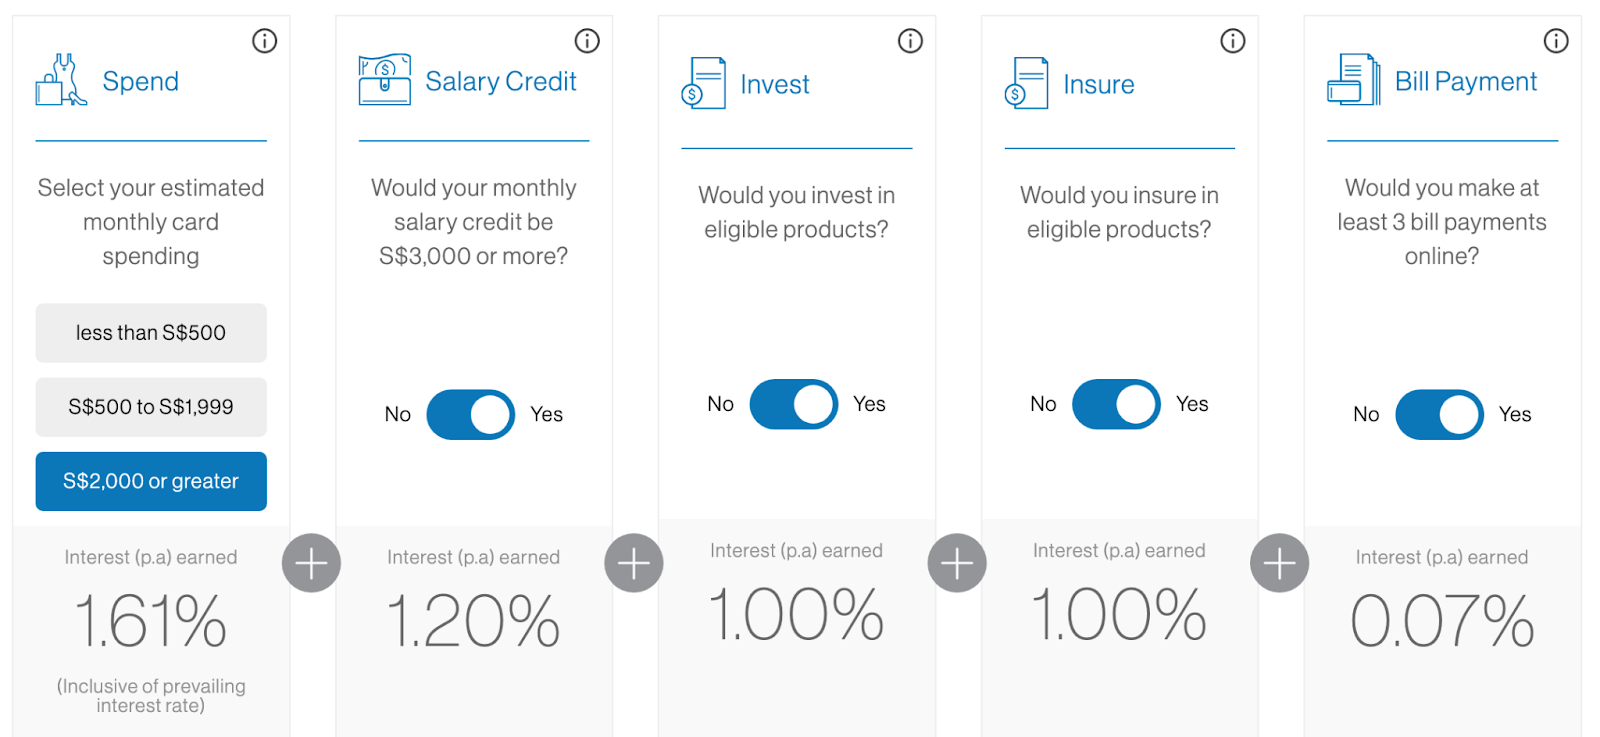The height and width of the screenshot is (737, 1600).
Task: Click the Bill Payment documents icon
Action: [x=1353, y=80]
